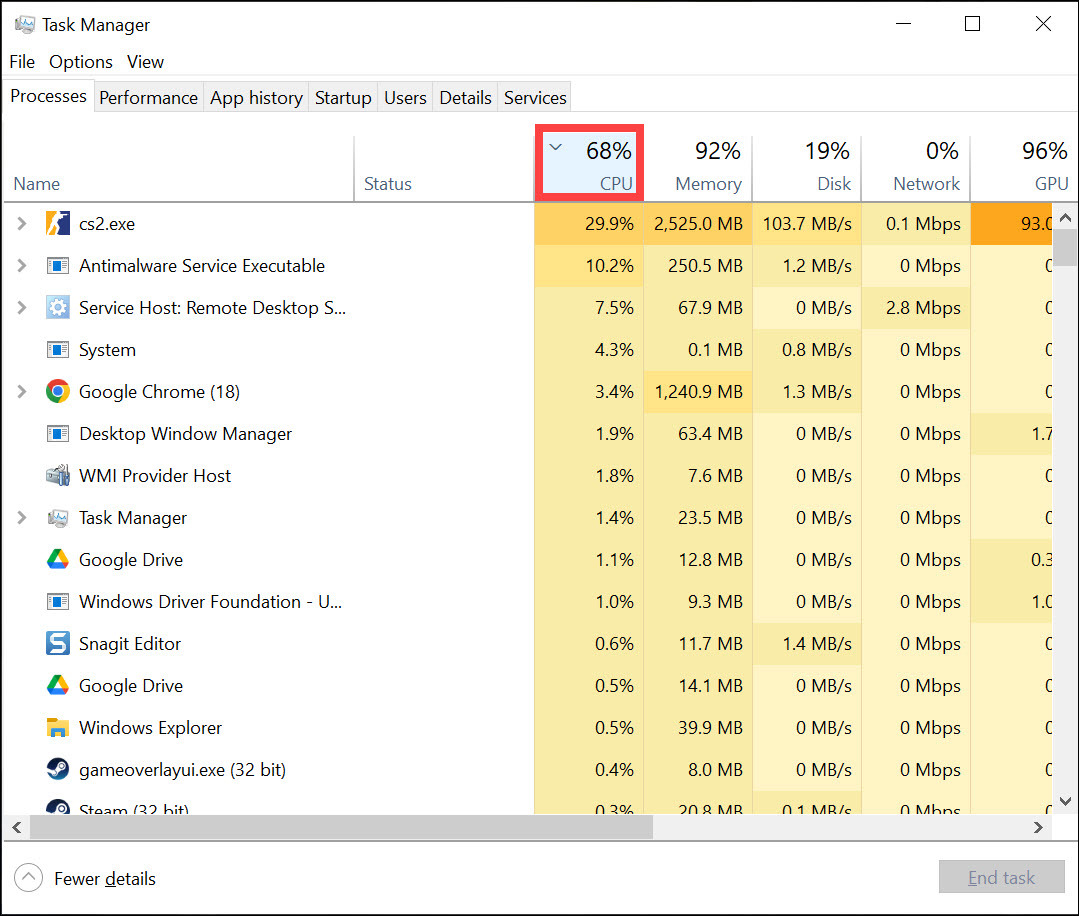The height and width of the screenshot is (916, 1079).
Task: Select the gameoverlayui.exe Steam icon
Action: [x=58, y=770]
